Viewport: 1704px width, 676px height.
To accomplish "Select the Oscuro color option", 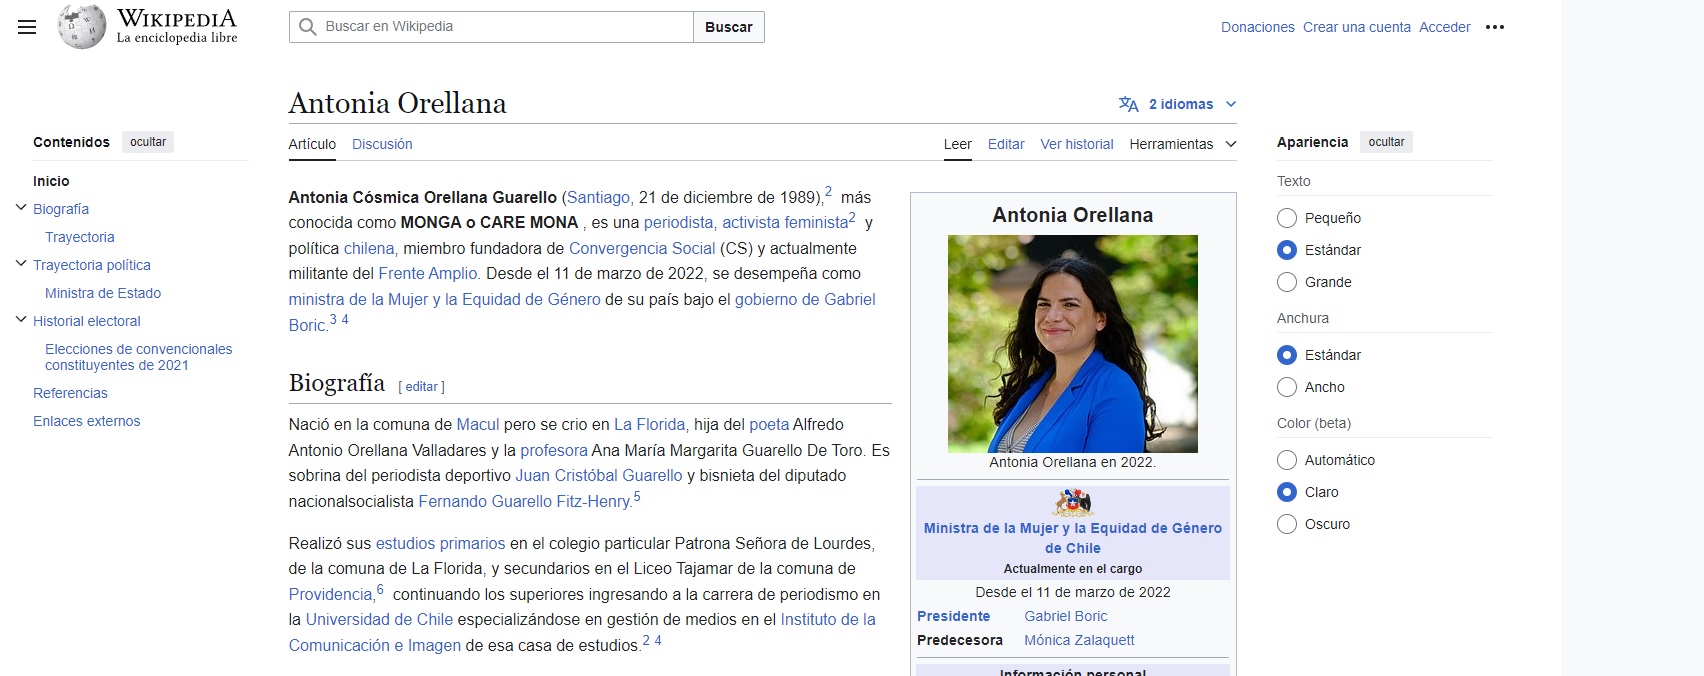I will pos(1287,524).
